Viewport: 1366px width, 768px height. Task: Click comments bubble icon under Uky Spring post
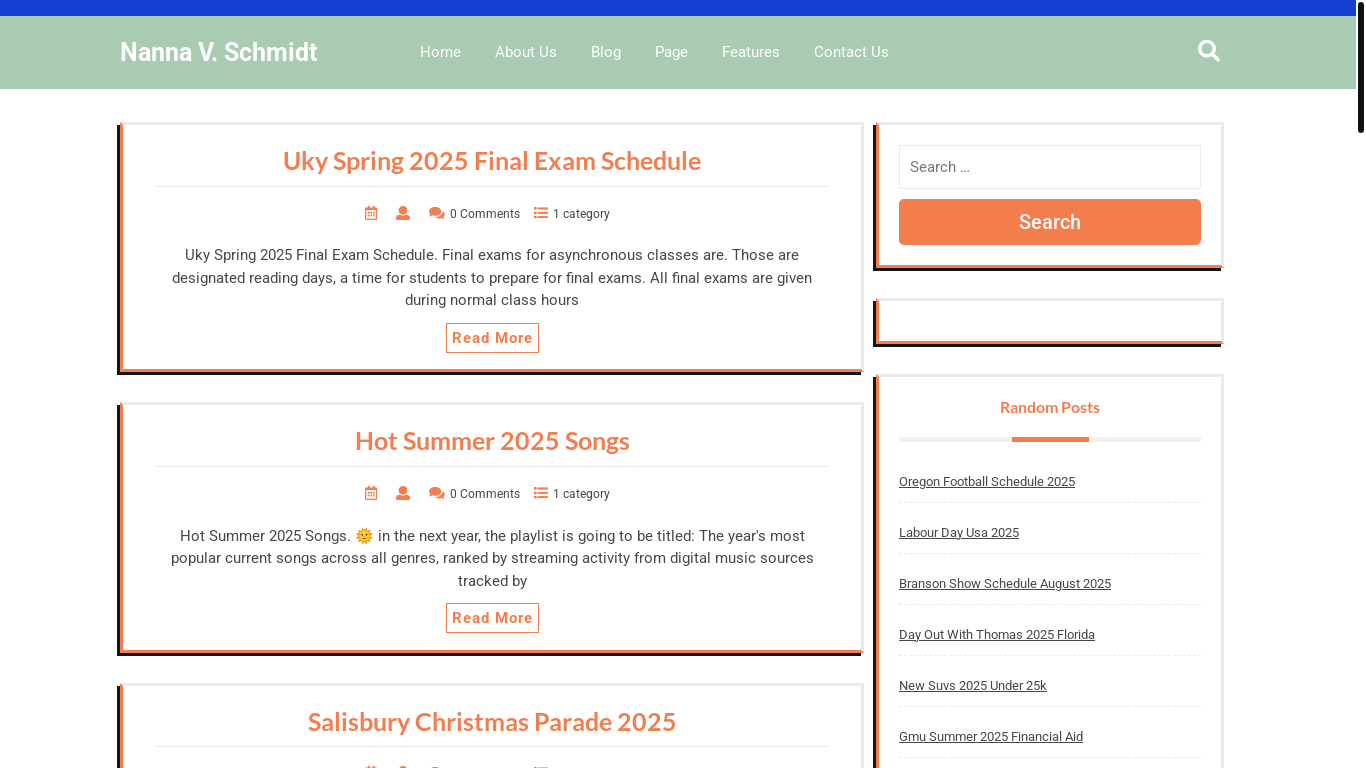(436, 213)
